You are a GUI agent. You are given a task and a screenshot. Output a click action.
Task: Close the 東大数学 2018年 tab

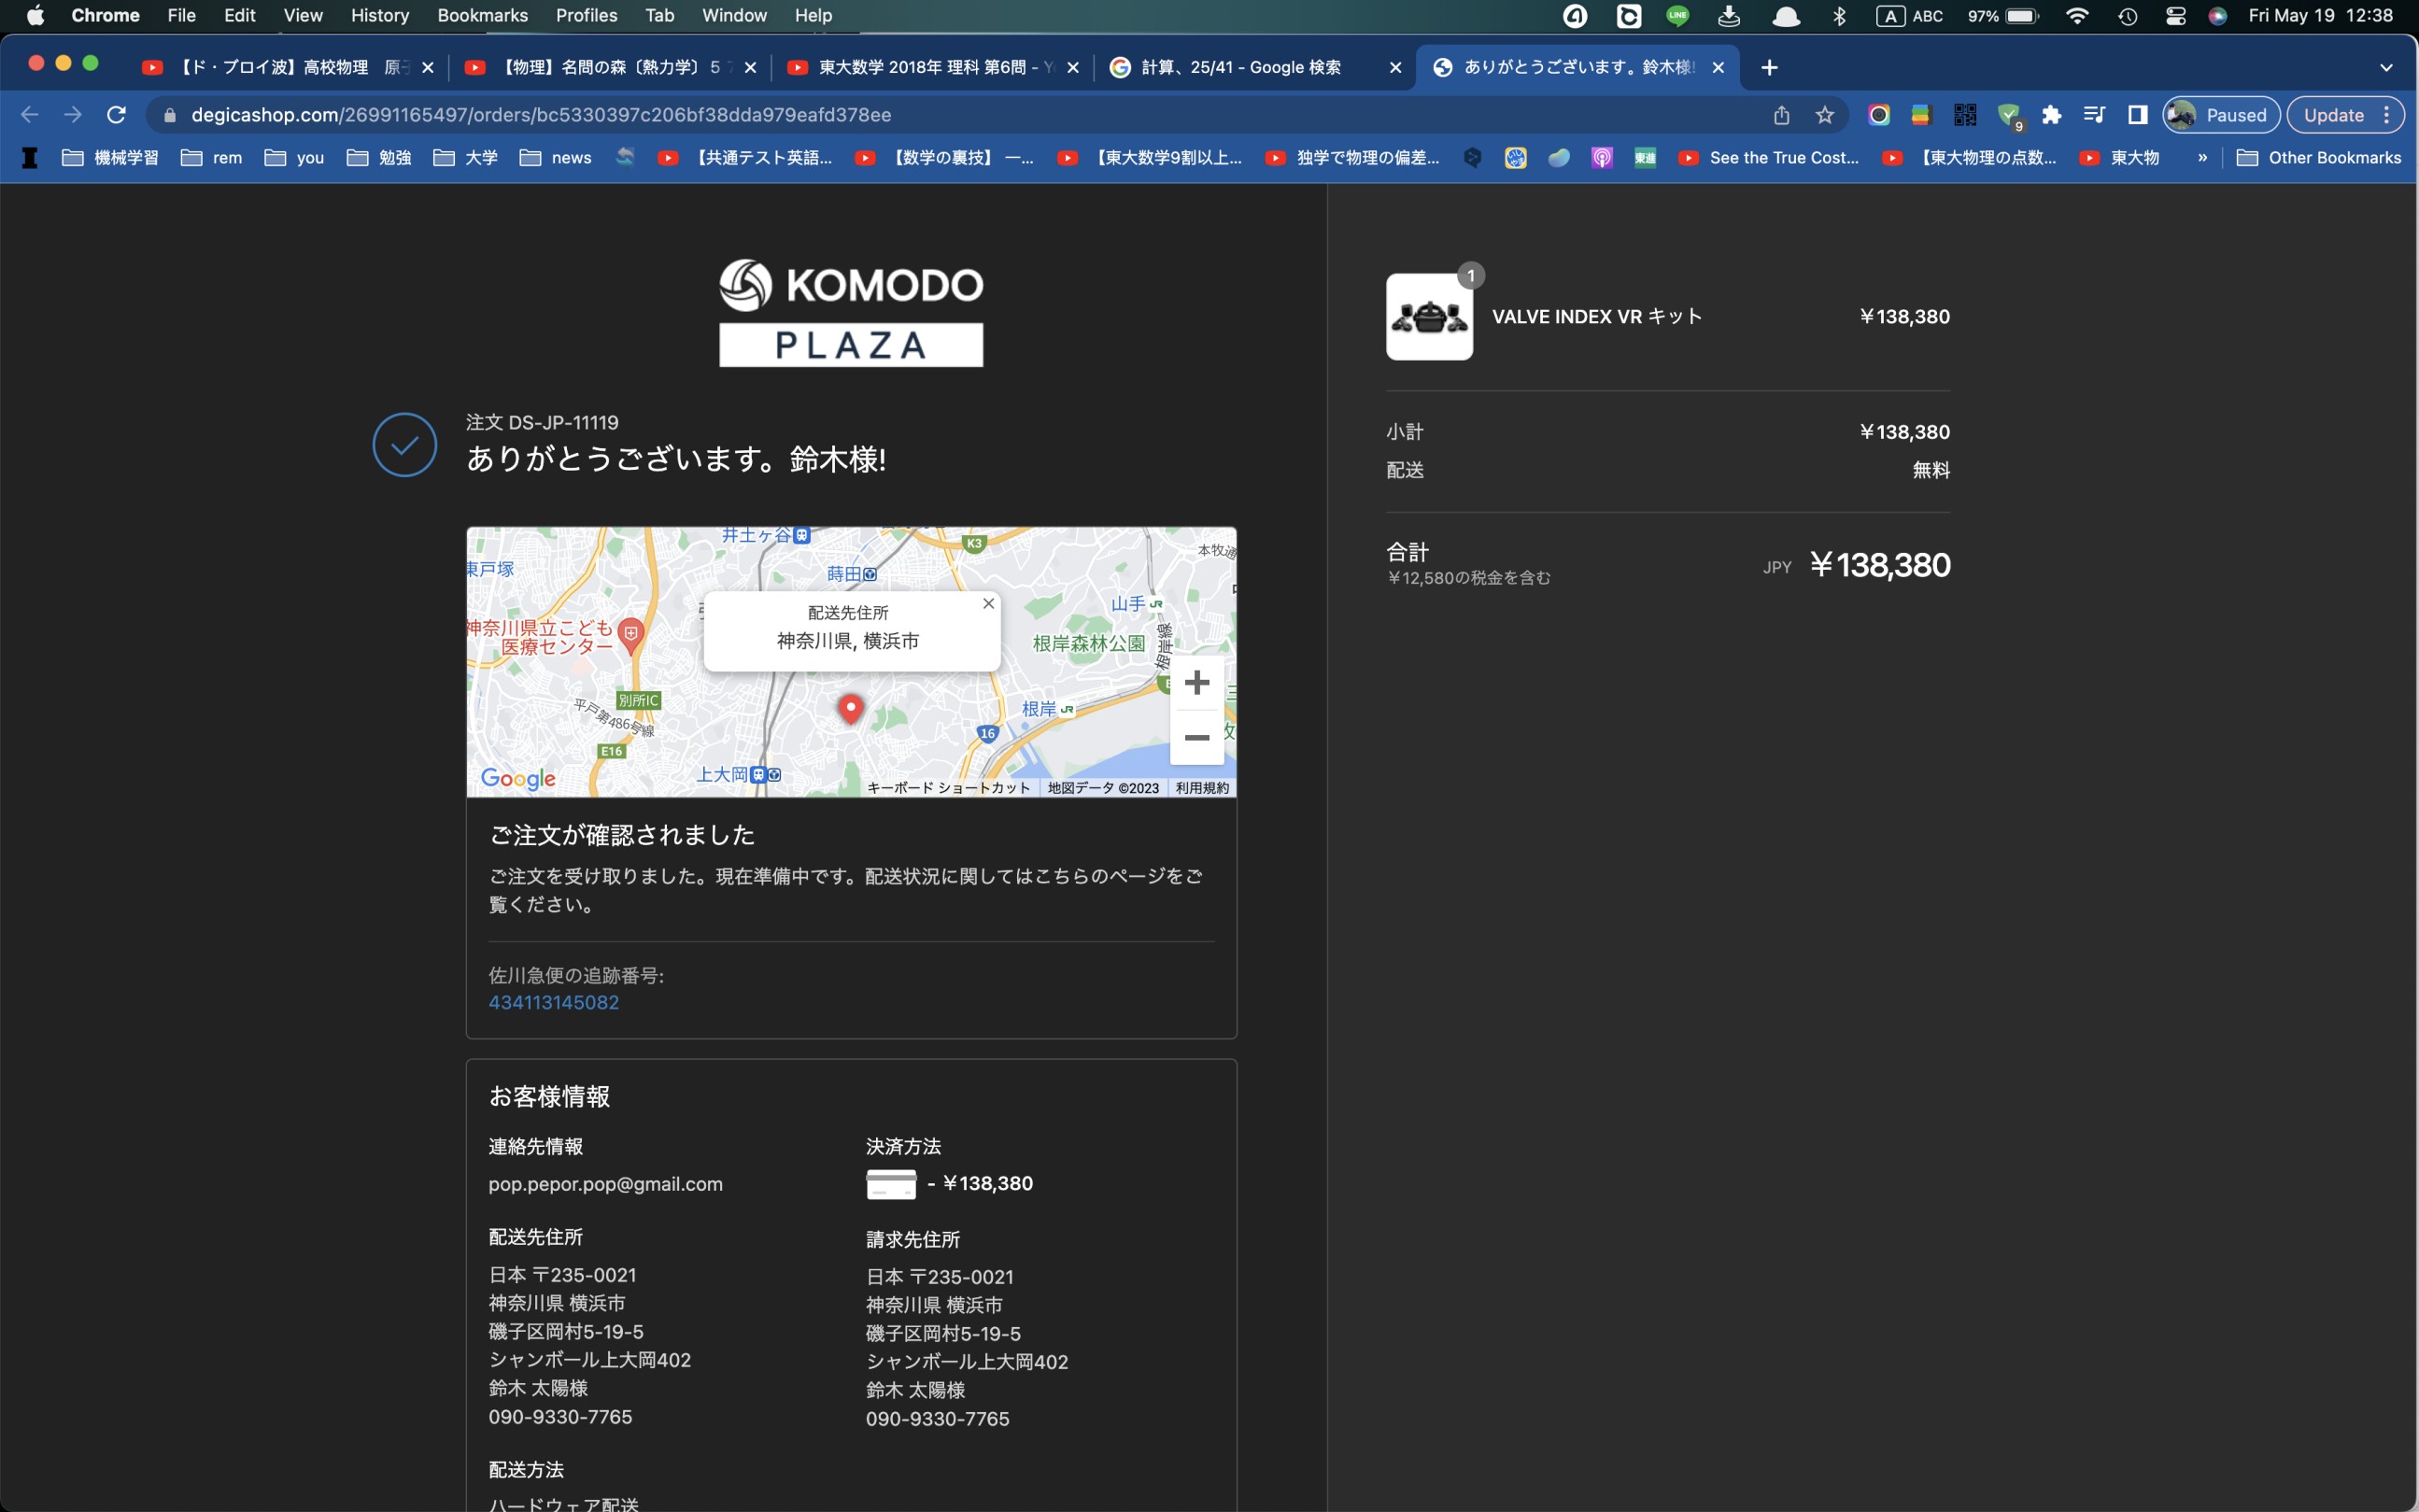tap(1073, 67)
